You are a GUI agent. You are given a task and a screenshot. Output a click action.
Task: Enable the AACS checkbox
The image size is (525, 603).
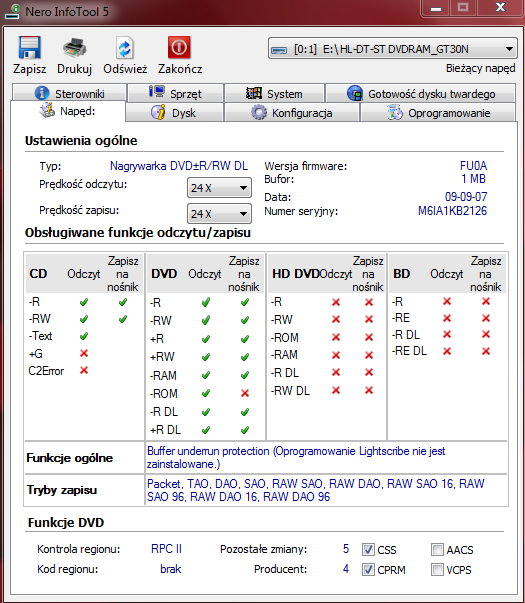(x=437, y=550)
